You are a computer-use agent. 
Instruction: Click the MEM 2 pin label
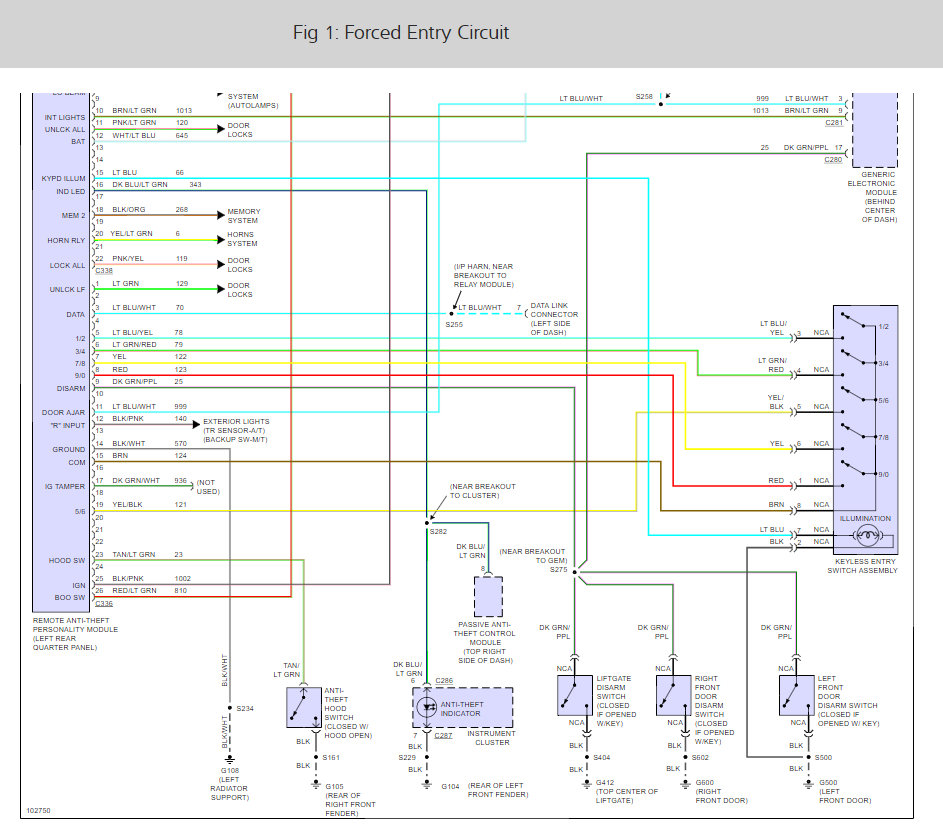(x=73, y=215)
